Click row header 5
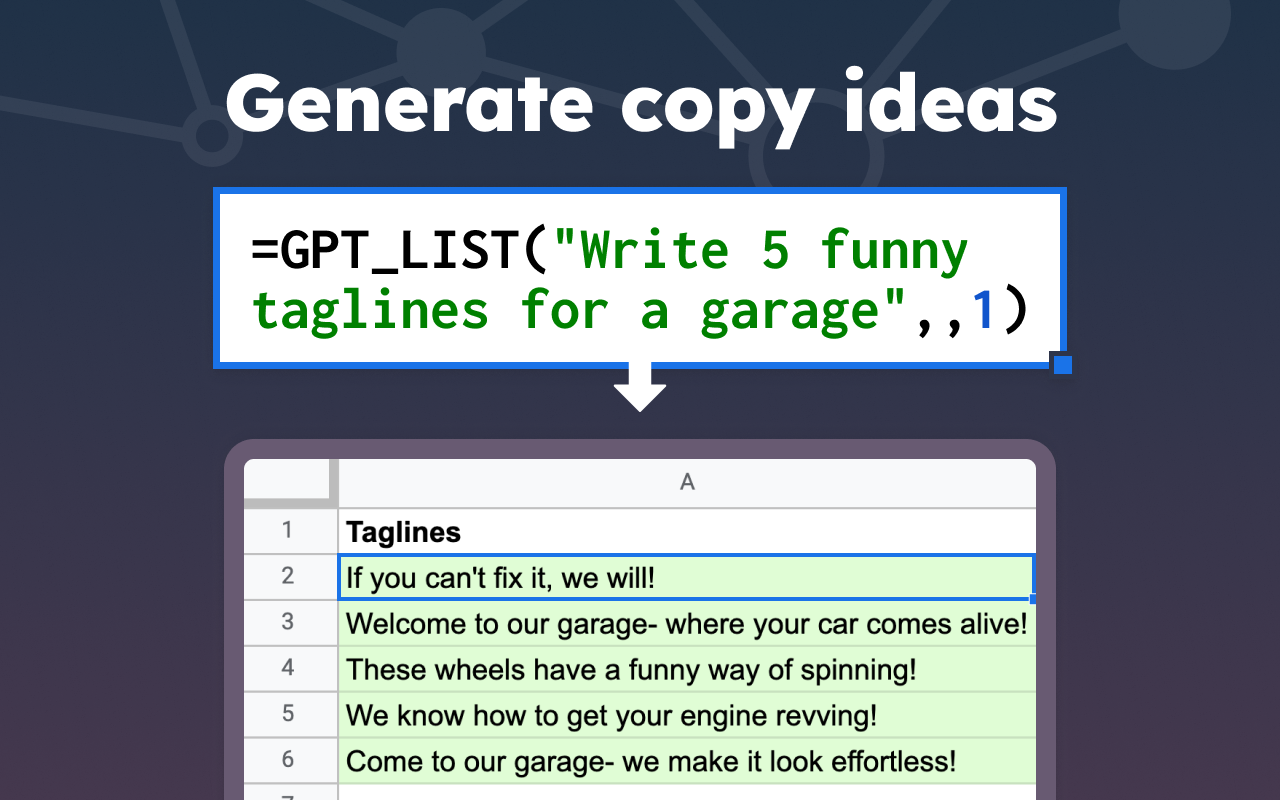 288,715
